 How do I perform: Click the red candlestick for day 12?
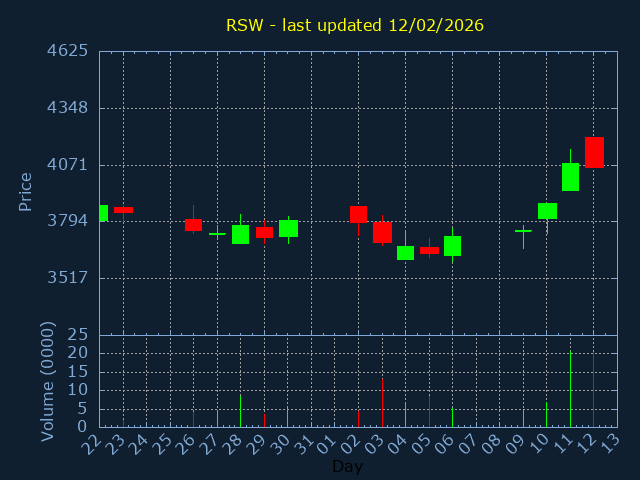594,152
